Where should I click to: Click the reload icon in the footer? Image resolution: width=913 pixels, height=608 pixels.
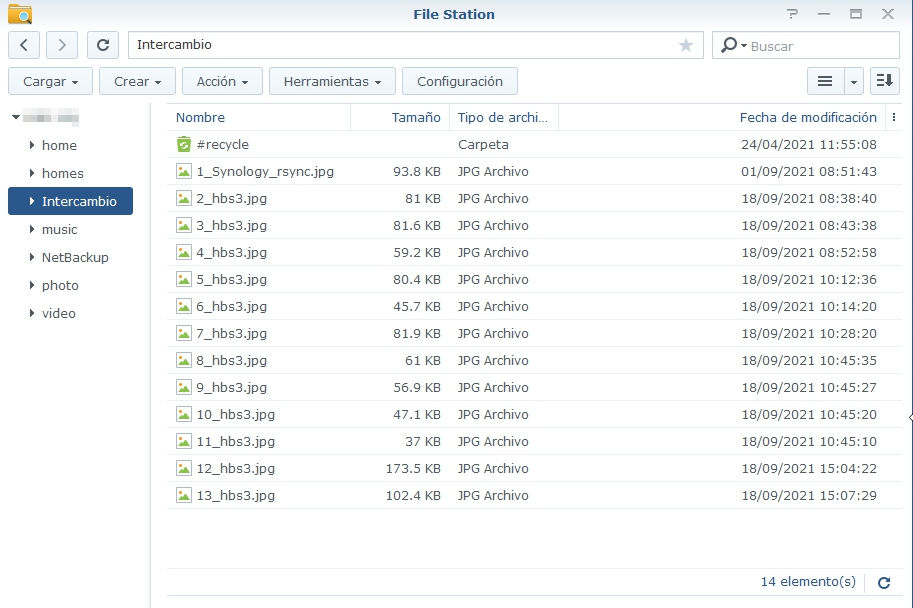[x=884, y=582]
